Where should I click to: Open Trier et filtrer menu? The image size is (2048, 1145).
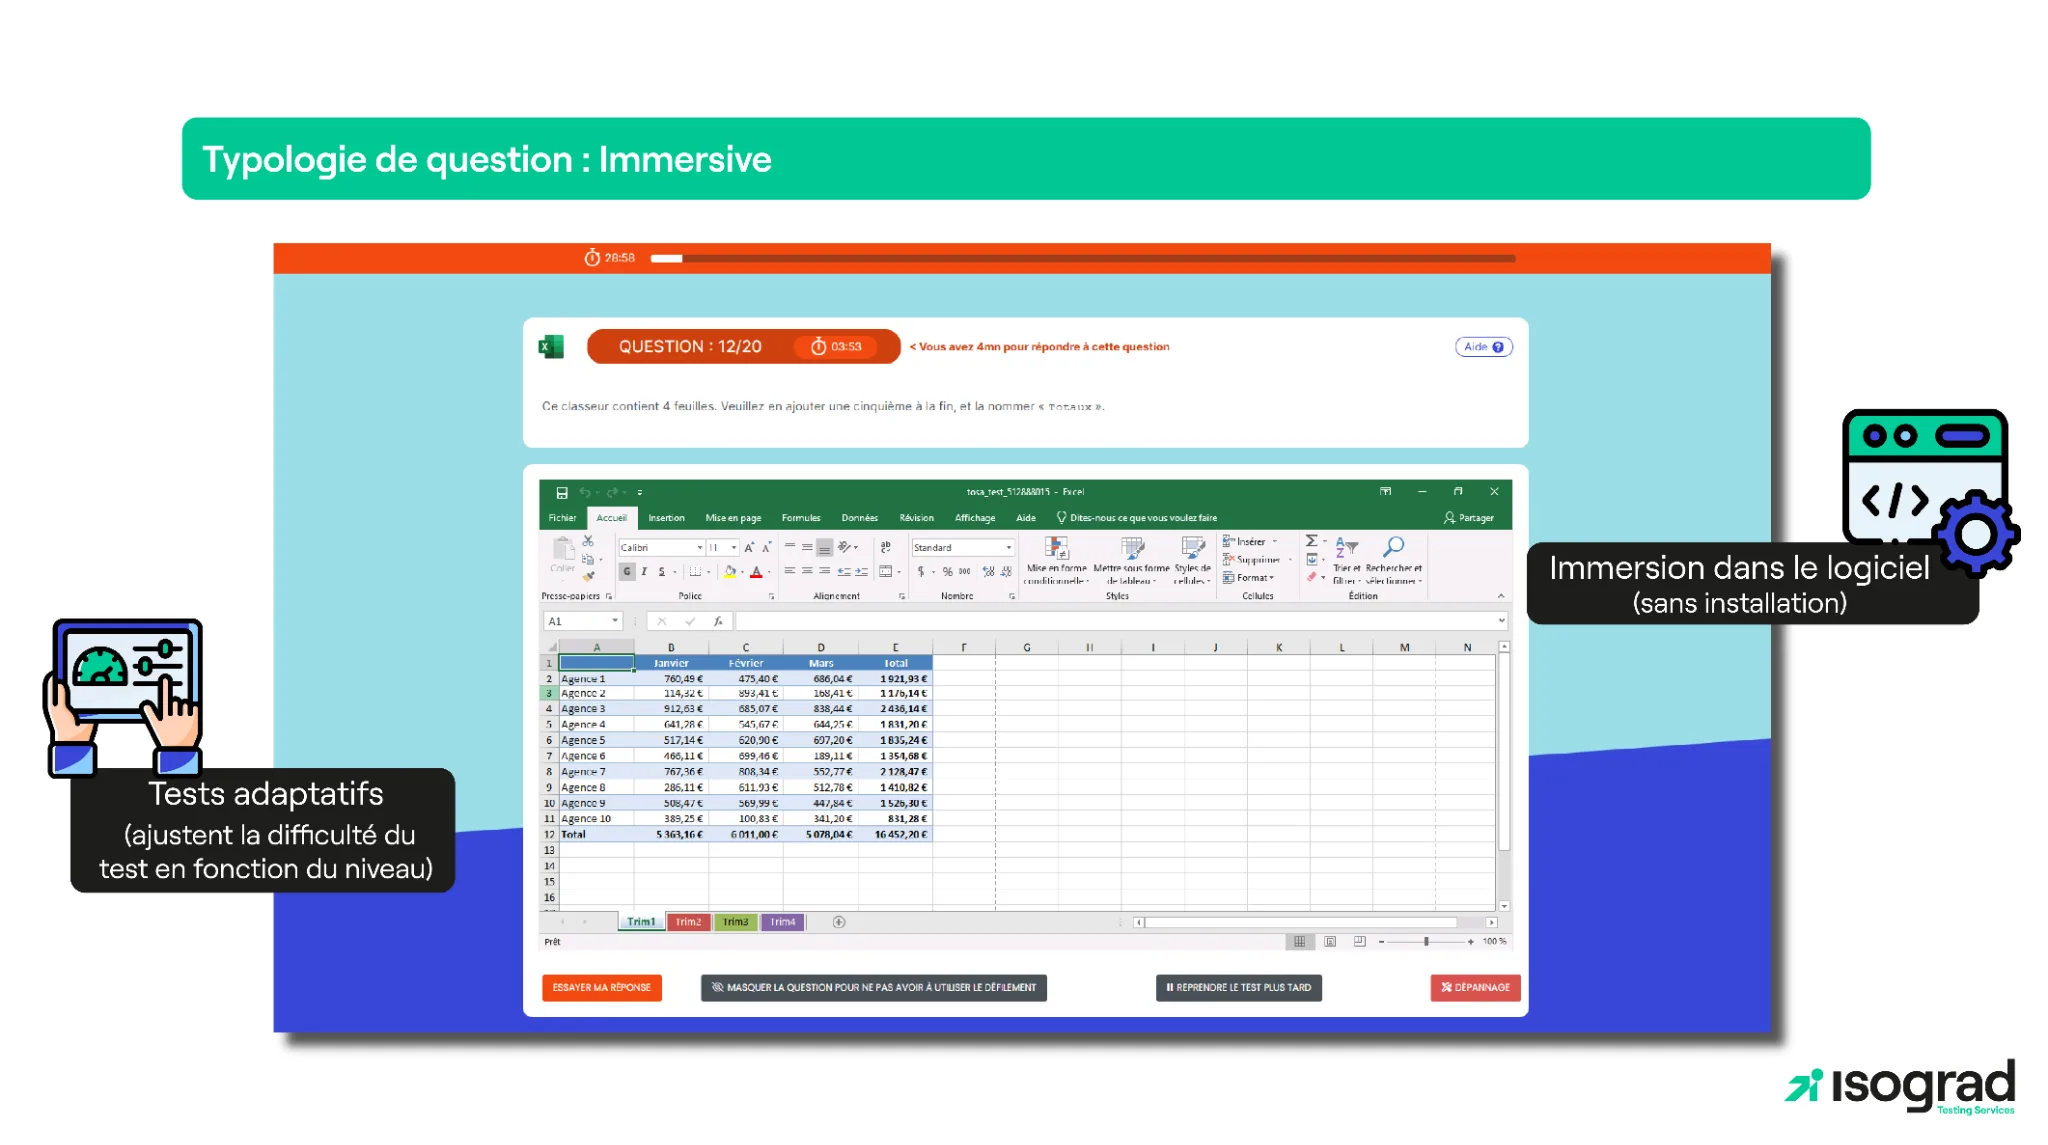[1347, 560]
